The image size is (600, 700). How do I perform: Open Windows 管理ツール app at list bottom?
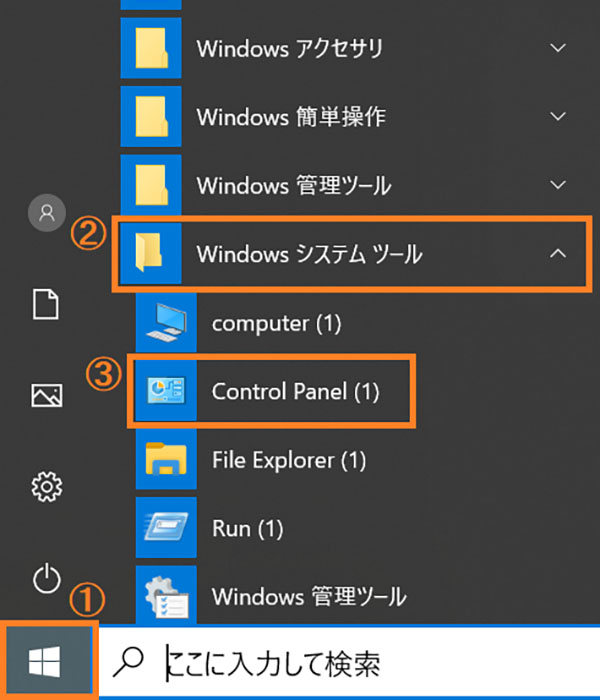tap(308, 596)
